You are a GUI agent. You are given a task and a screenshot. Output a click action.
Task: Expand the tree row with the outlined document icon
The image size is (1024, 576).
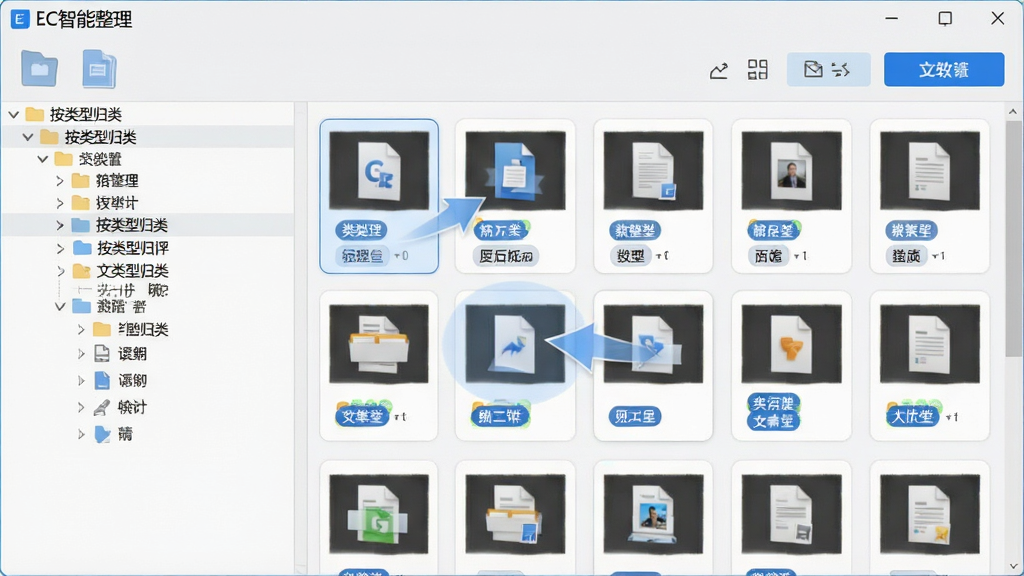pos(81,354)
